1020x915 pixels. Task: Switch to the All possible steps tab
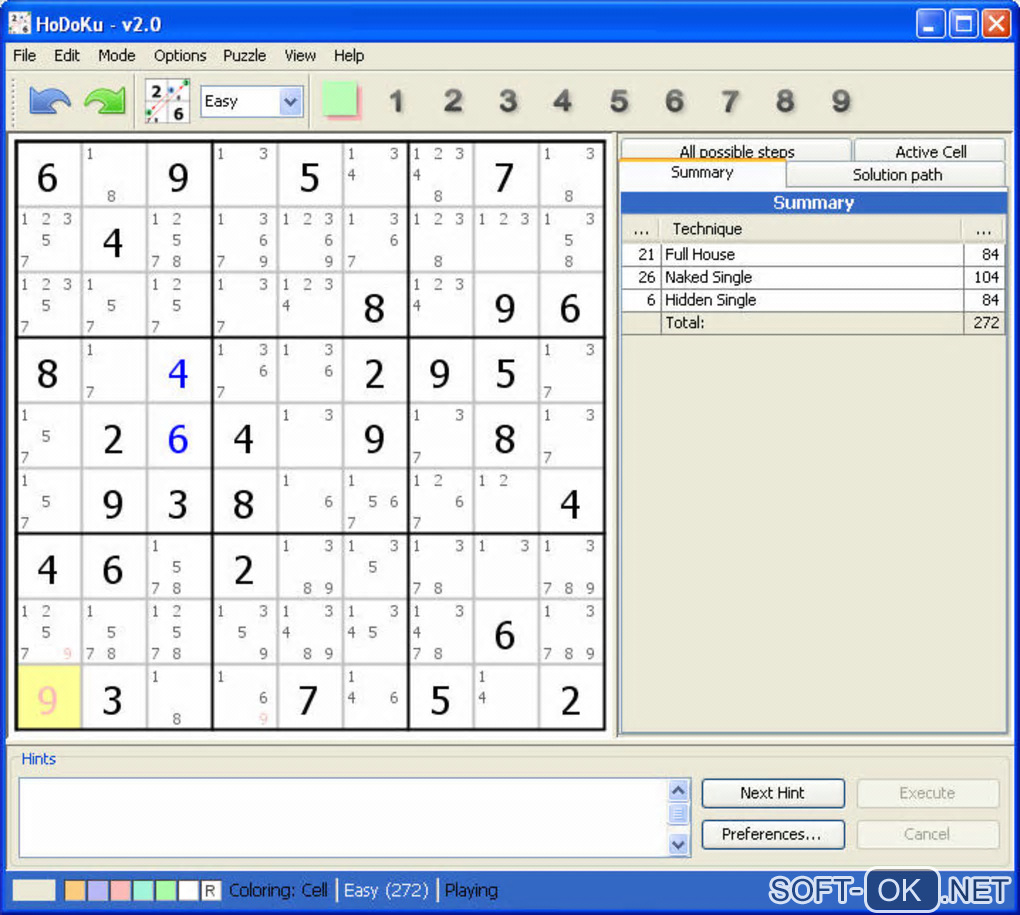coord(736,151)
